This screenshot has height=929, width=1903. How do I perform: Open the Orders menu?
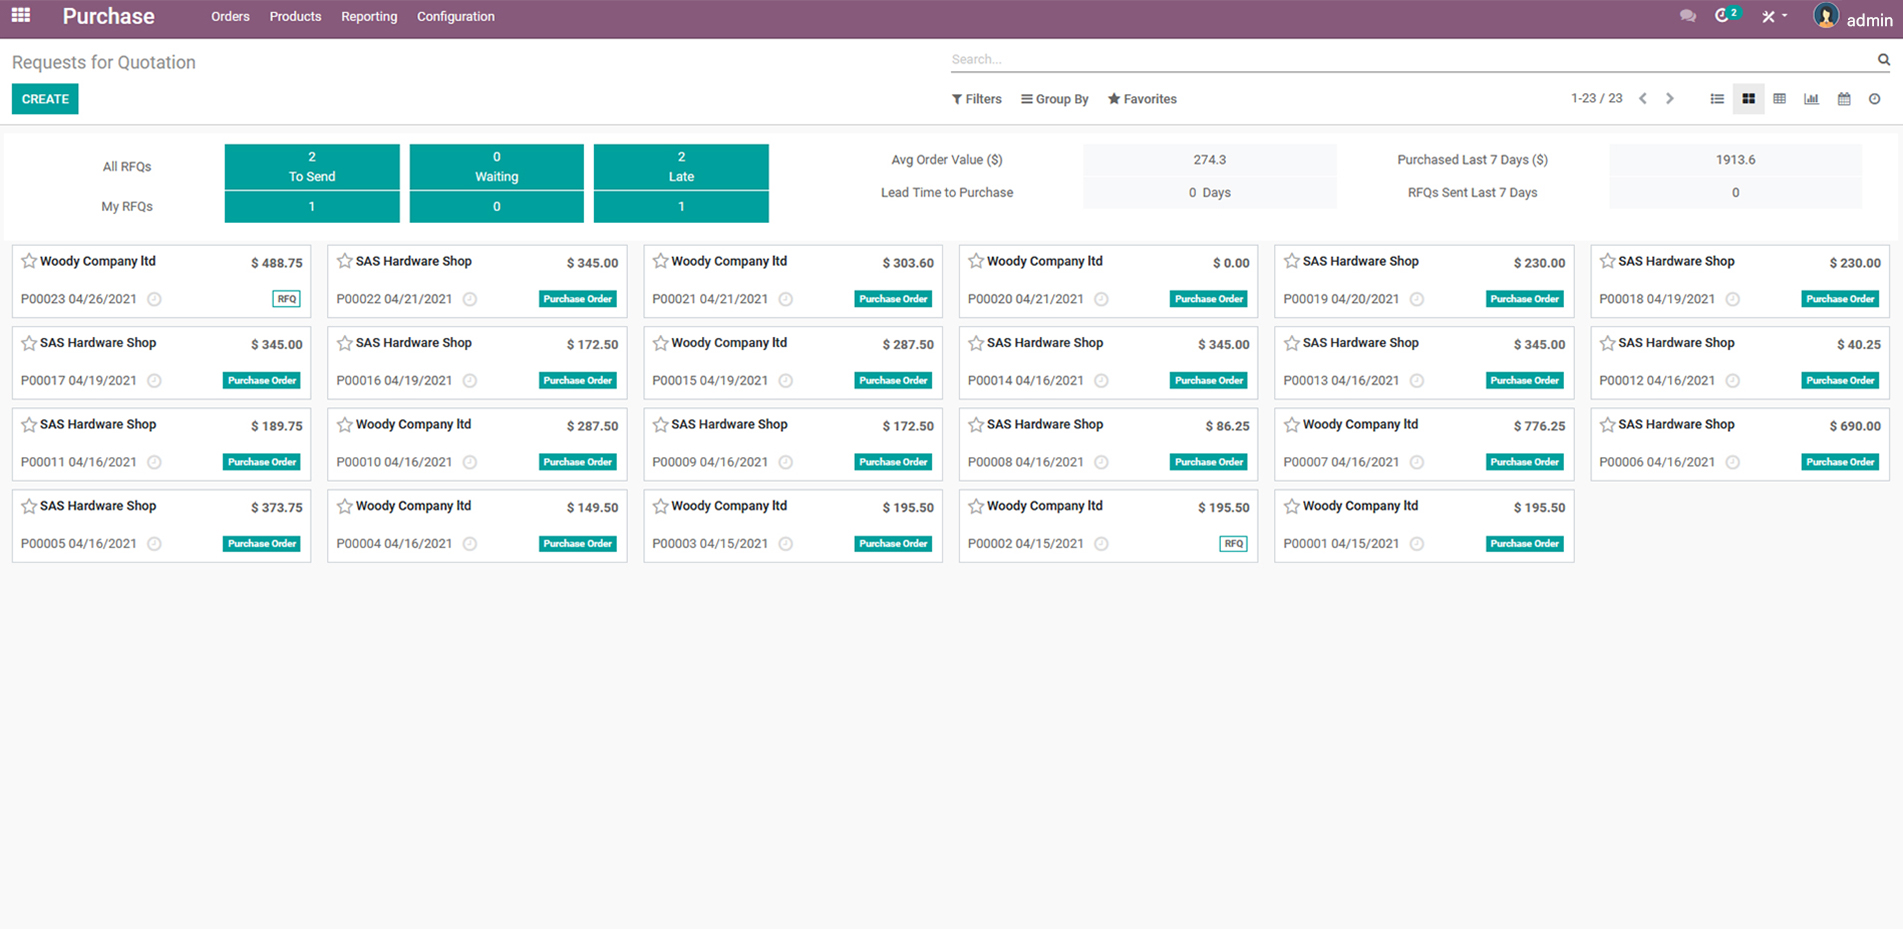(x=230, y=17)
